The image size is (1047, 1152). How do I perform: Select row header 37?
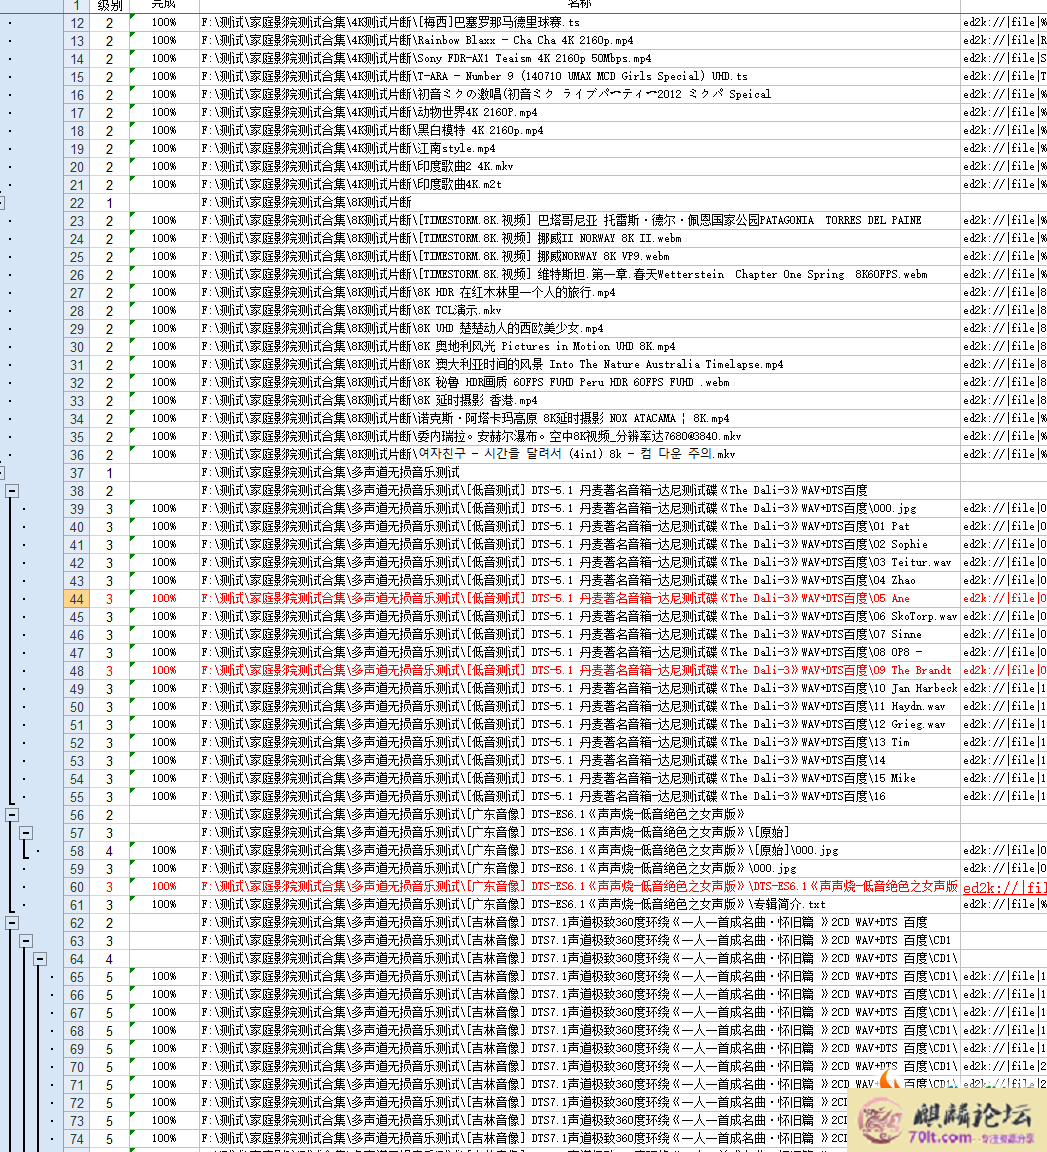point(76,473)
